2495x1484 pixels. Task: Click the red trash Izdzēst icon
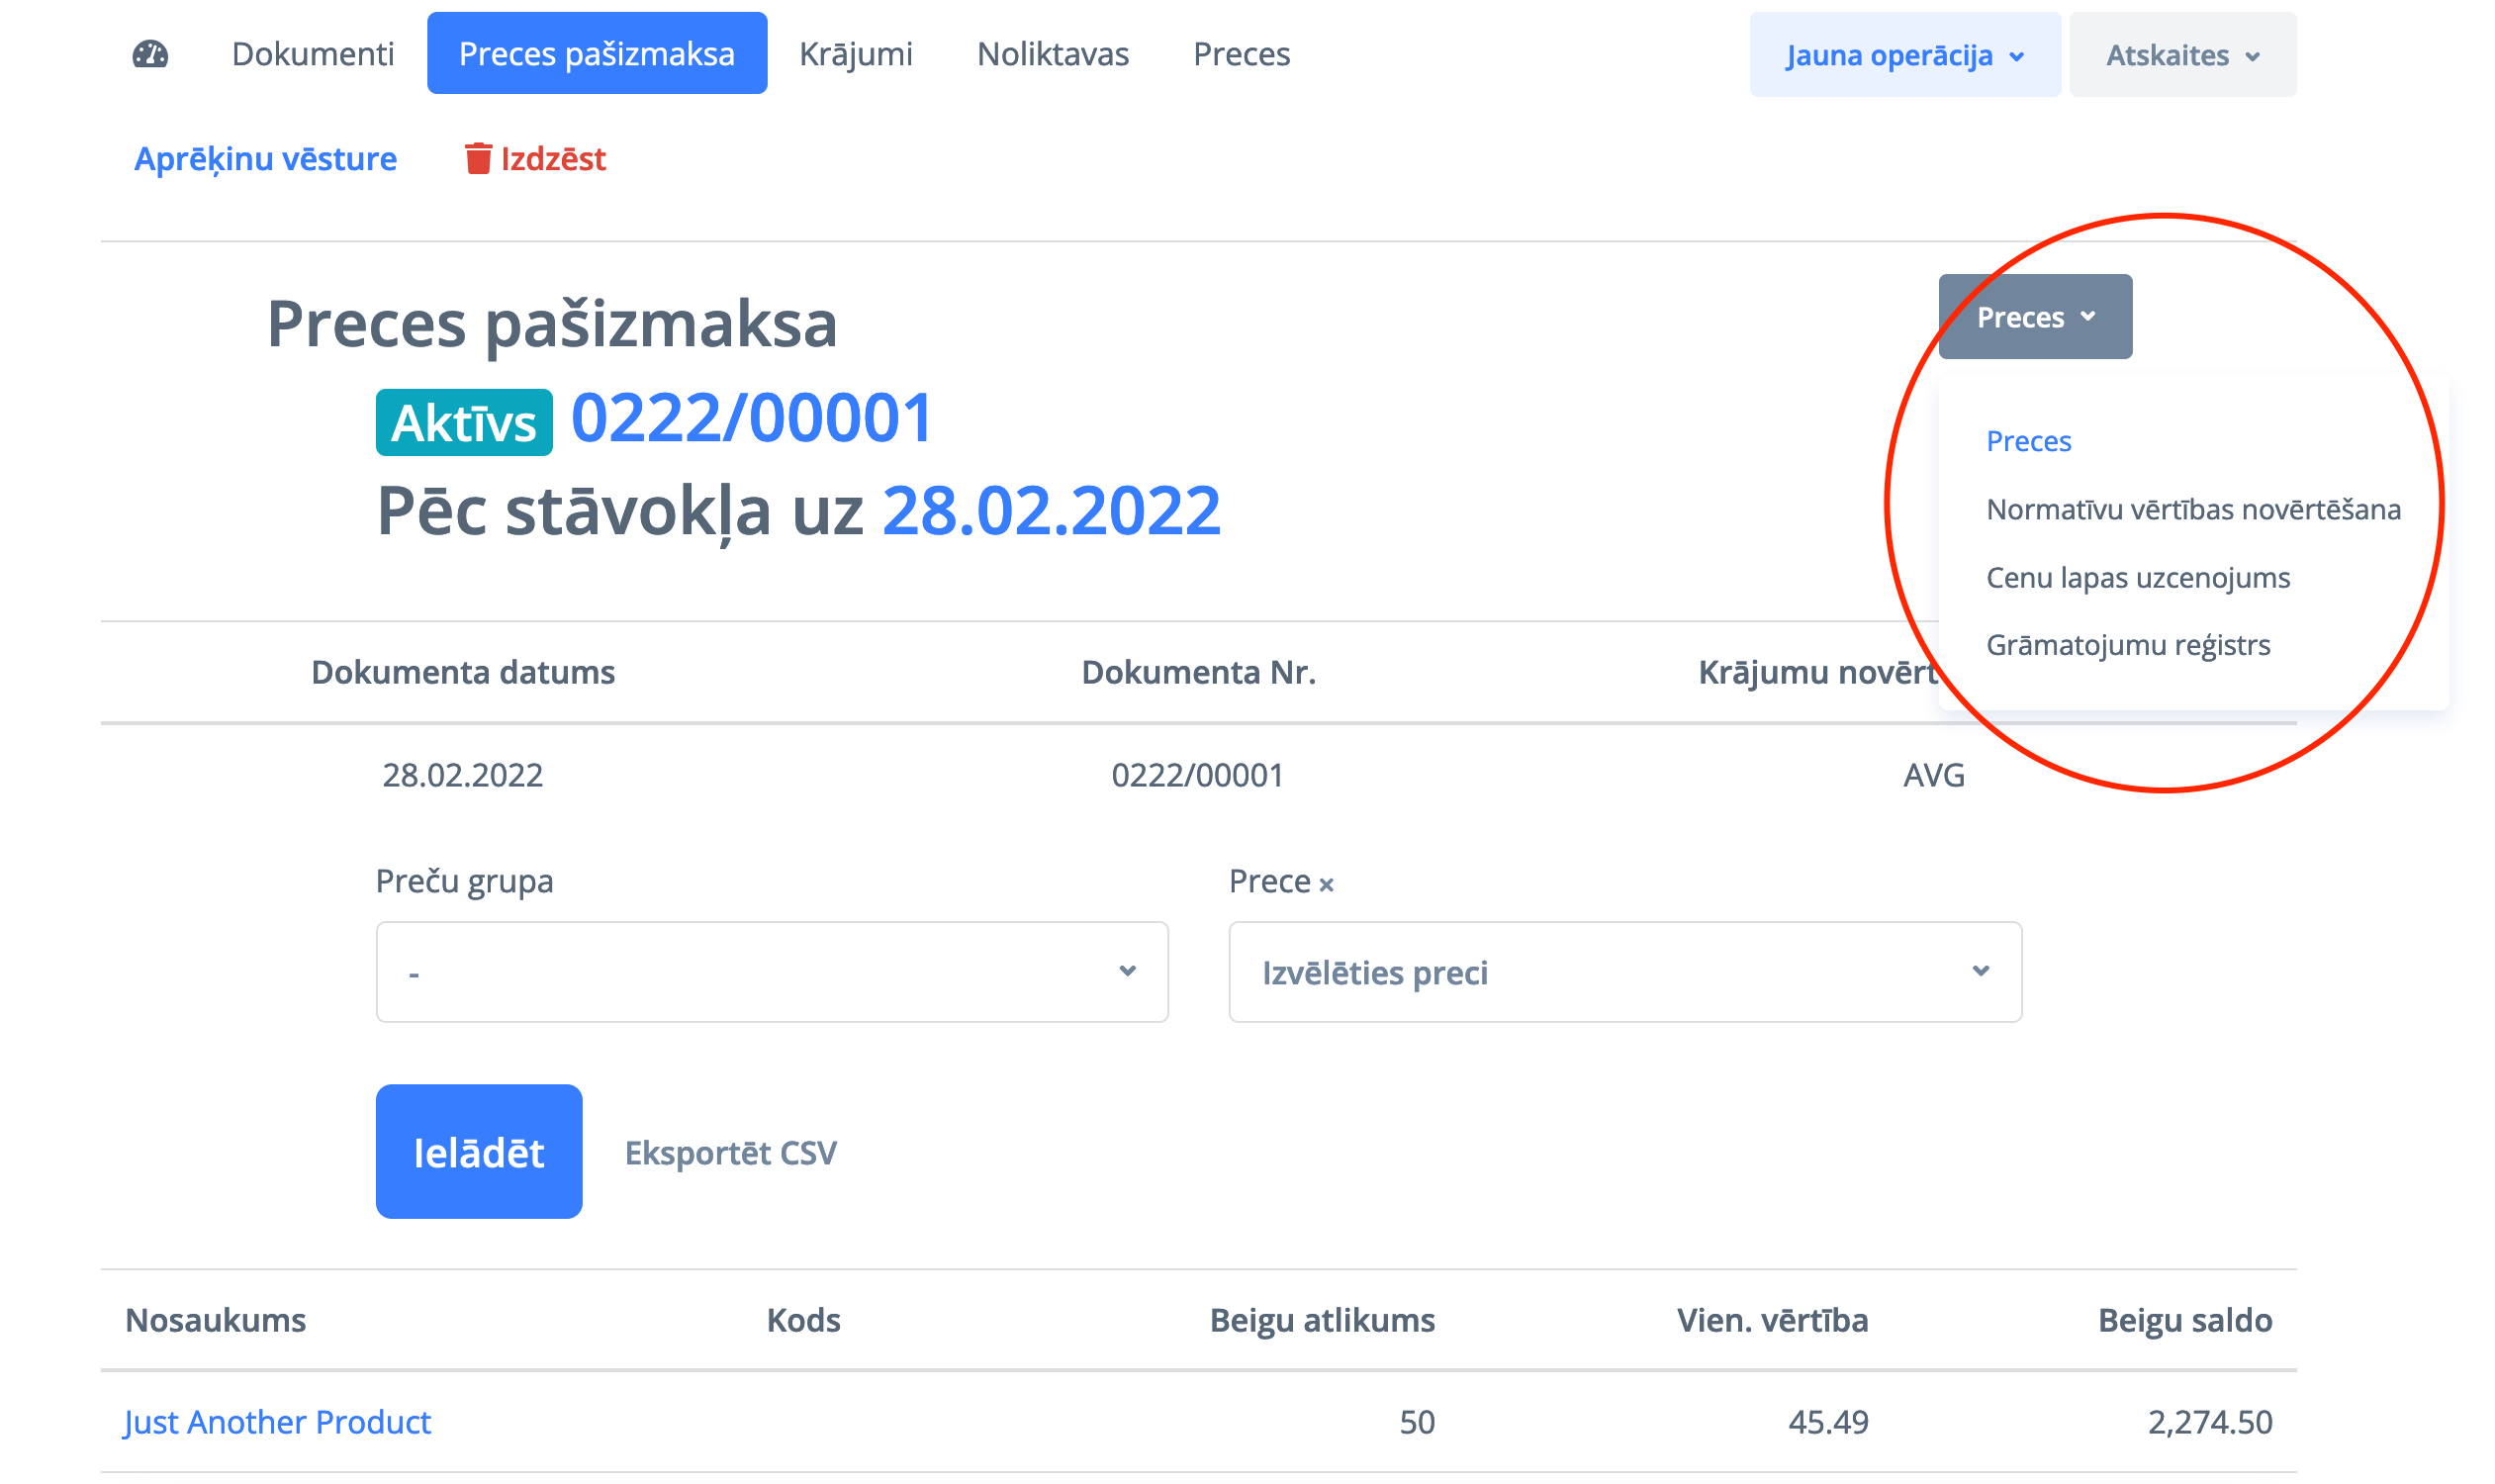pyautogui.click(x=478, y=158)
